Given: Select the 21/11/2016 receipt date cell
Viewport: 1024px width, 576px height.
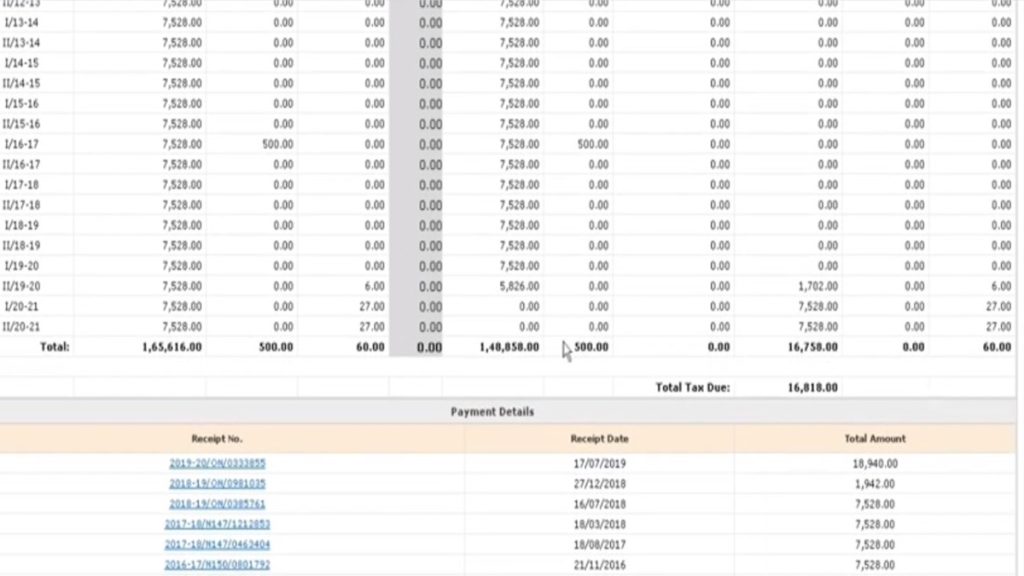Looking at the screenshot, I should (600, 563).
